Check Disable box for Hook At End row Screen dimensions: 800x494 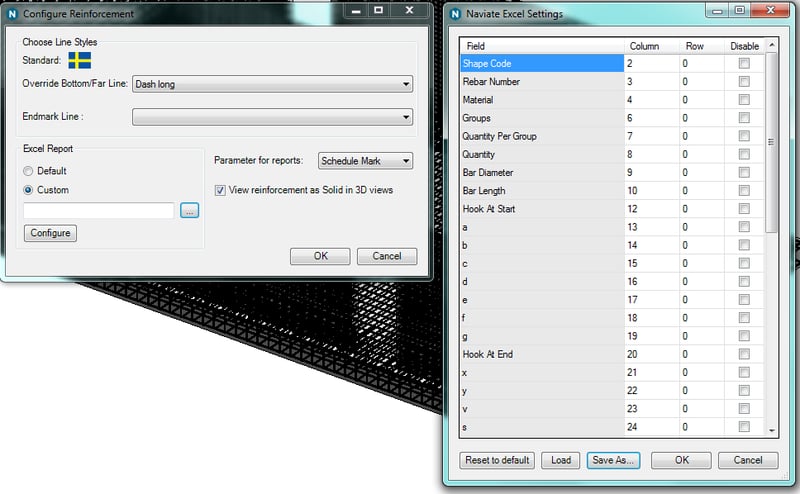click(744, 354)
